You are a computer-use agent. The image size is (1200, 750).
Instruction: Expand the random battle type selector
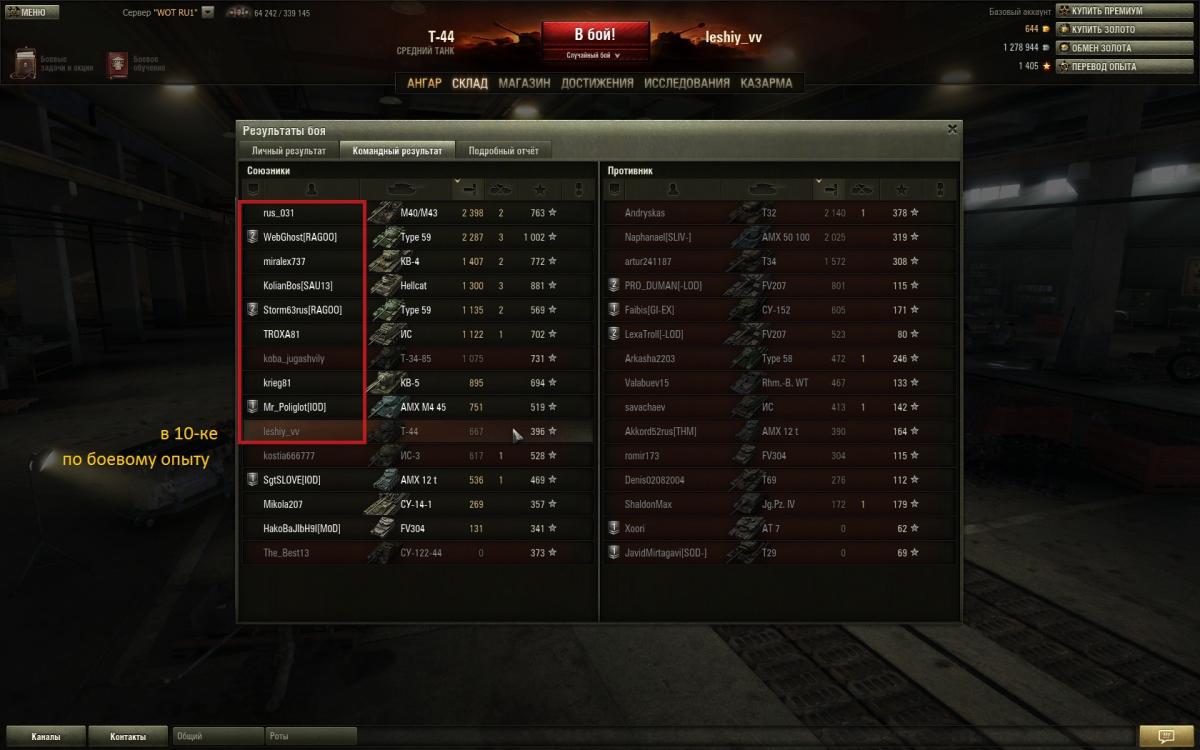point(593,55)
